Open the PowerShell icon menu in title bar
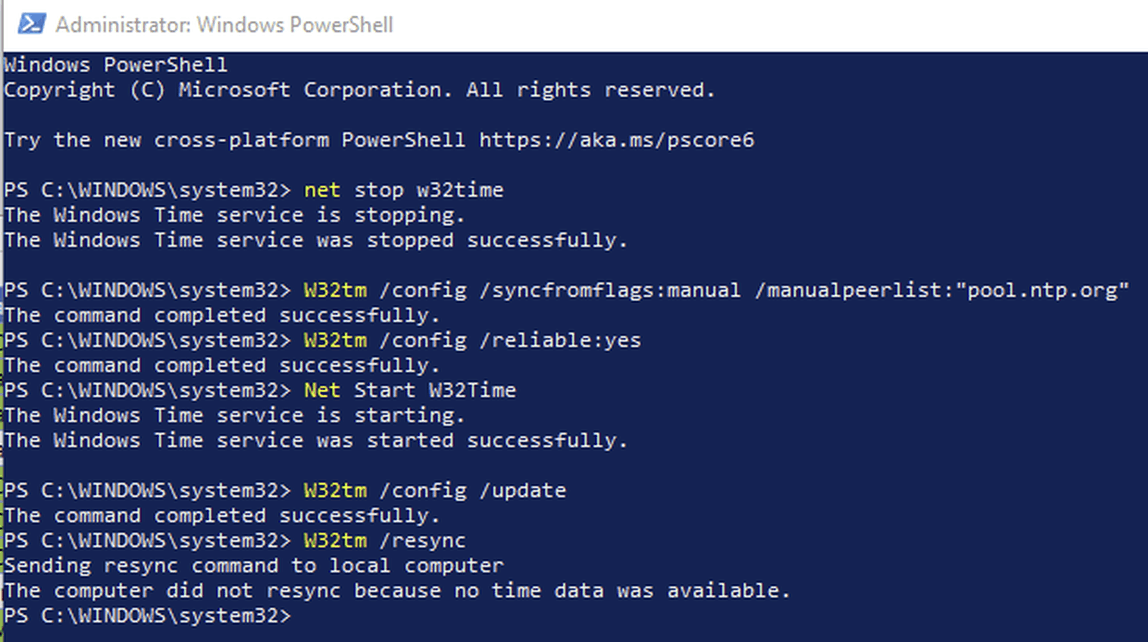The height and width of the screenshot is (642, 1148). pos(31,24)
